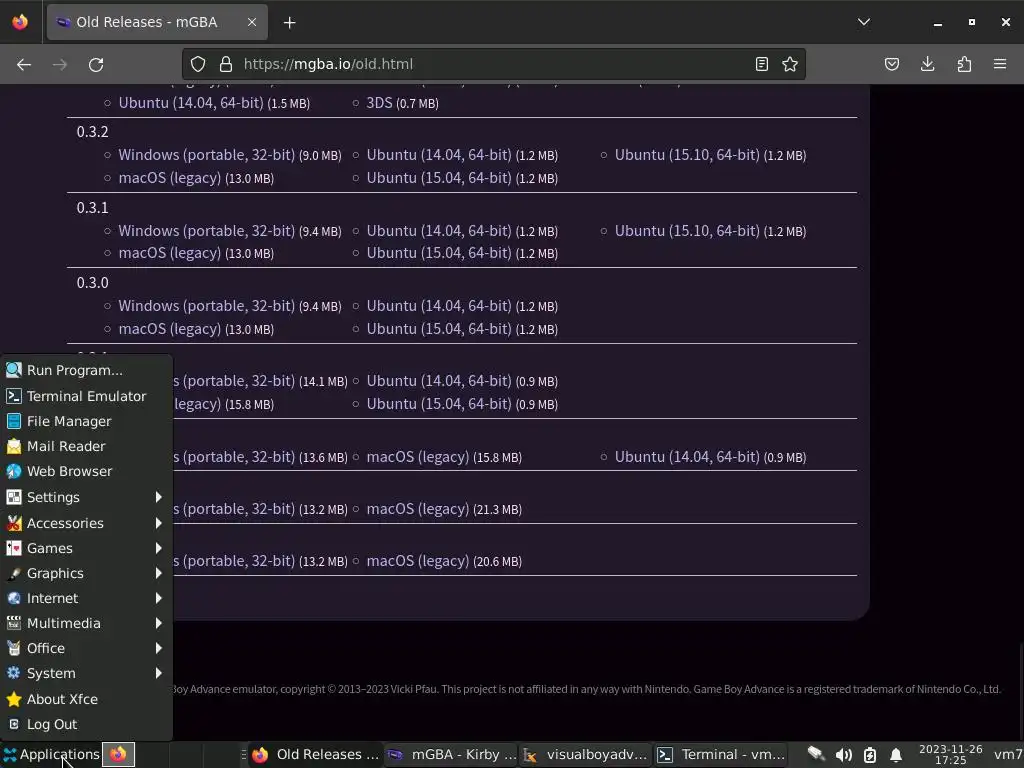The image size is (1024, 768).
Task: Open About Xfce entry
Action: 86,699
